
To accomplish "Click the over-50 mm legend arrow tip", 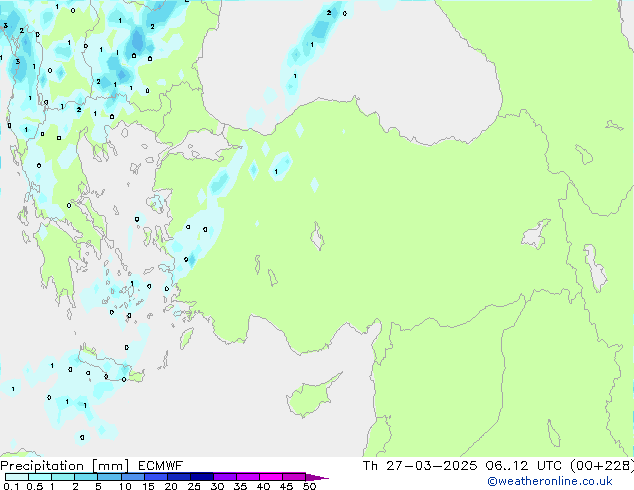I will (317, 477).
